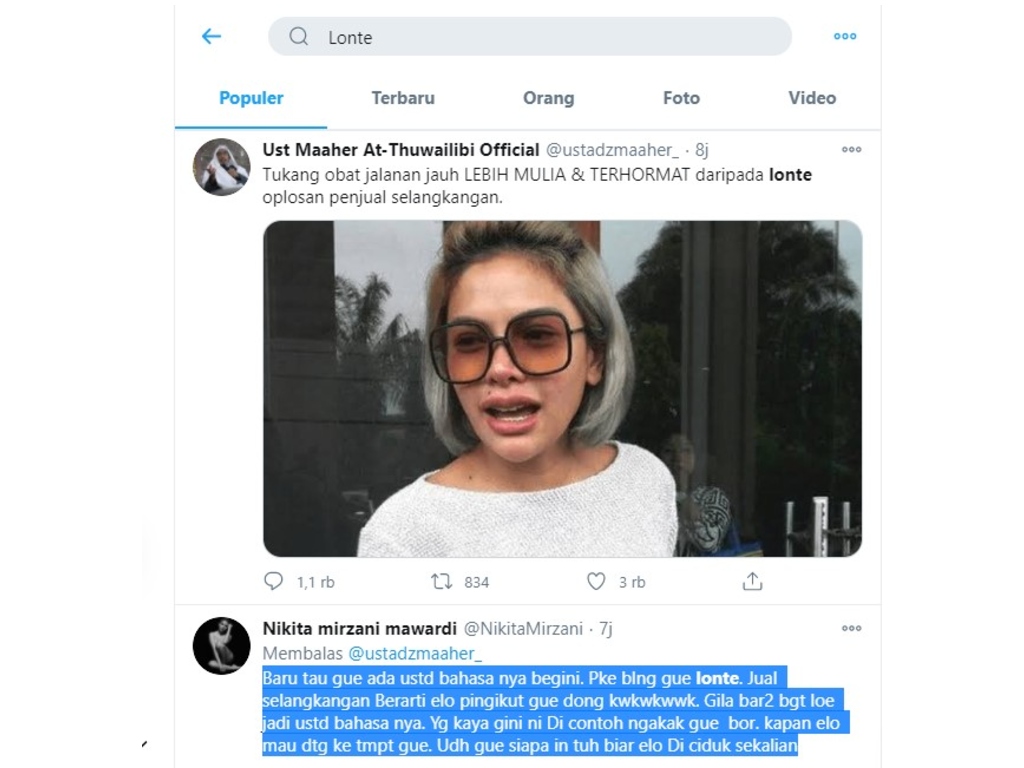Open the tweet's attached photo
Screen dimensions: 1024x768
562,388
